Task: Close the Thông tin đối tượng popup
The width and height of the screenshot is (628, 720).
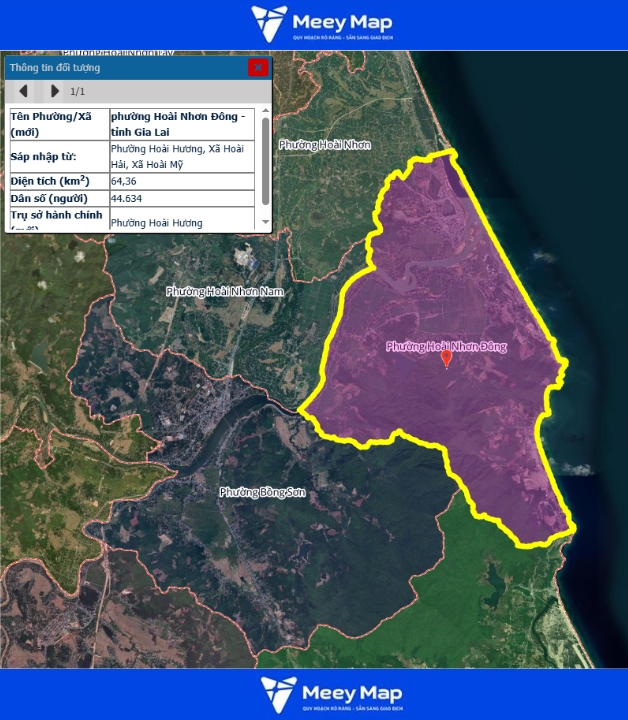Action: tap(258, 67)
